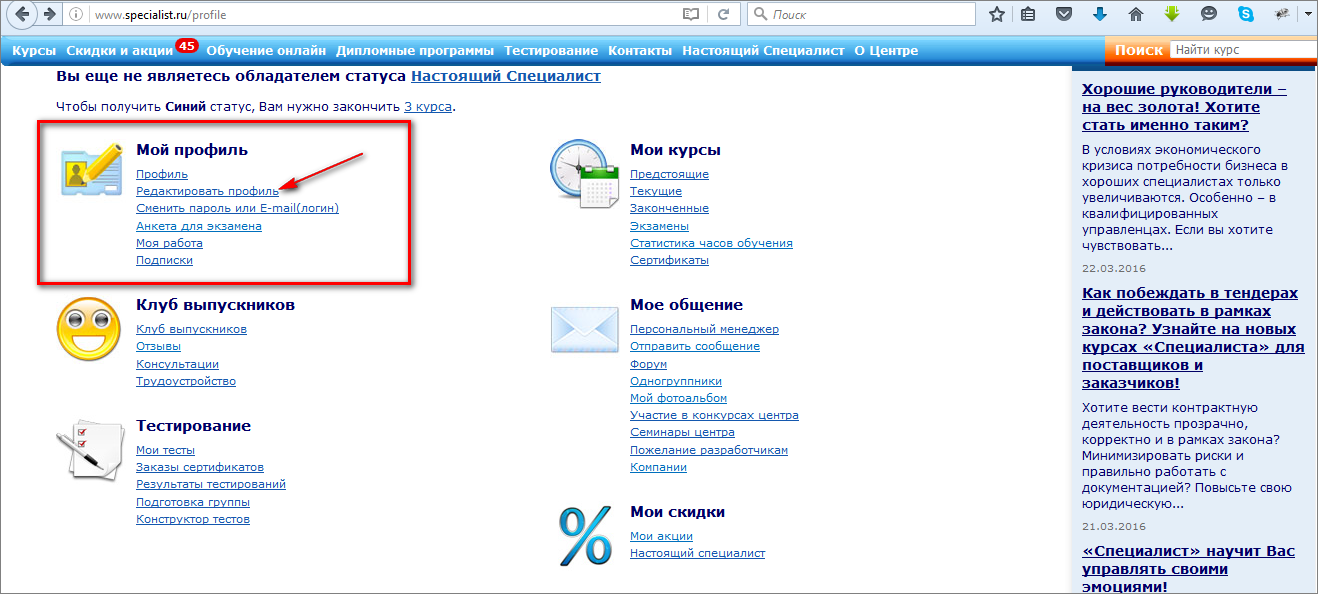Visit the Форум link
The image size is (1318, 594).
[x=648, y=364]
